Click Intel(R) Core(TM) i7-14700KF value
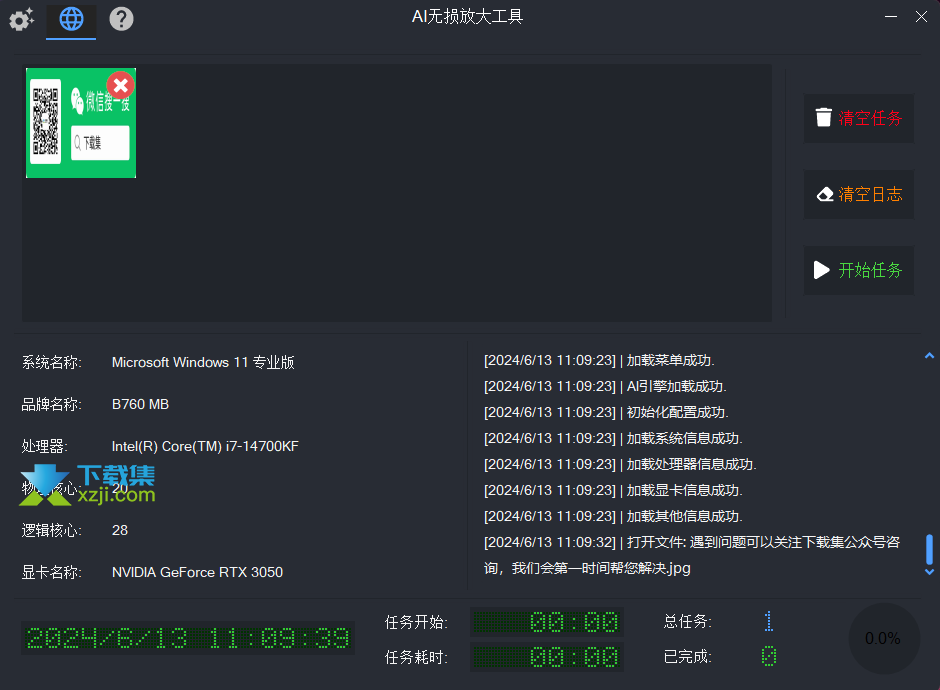The height and width of the screenshot is (690, 940). click(205, 447)
